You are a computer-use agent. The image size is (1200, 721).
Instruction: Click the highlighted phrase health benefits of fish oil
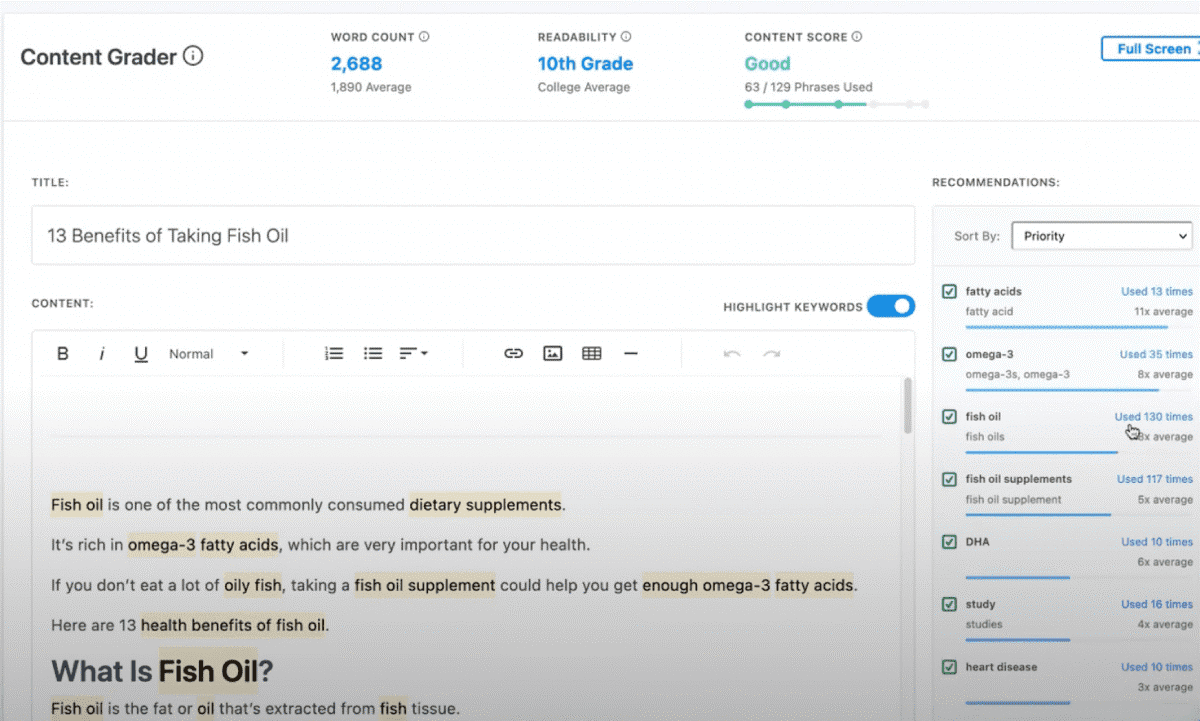[233, 626]
